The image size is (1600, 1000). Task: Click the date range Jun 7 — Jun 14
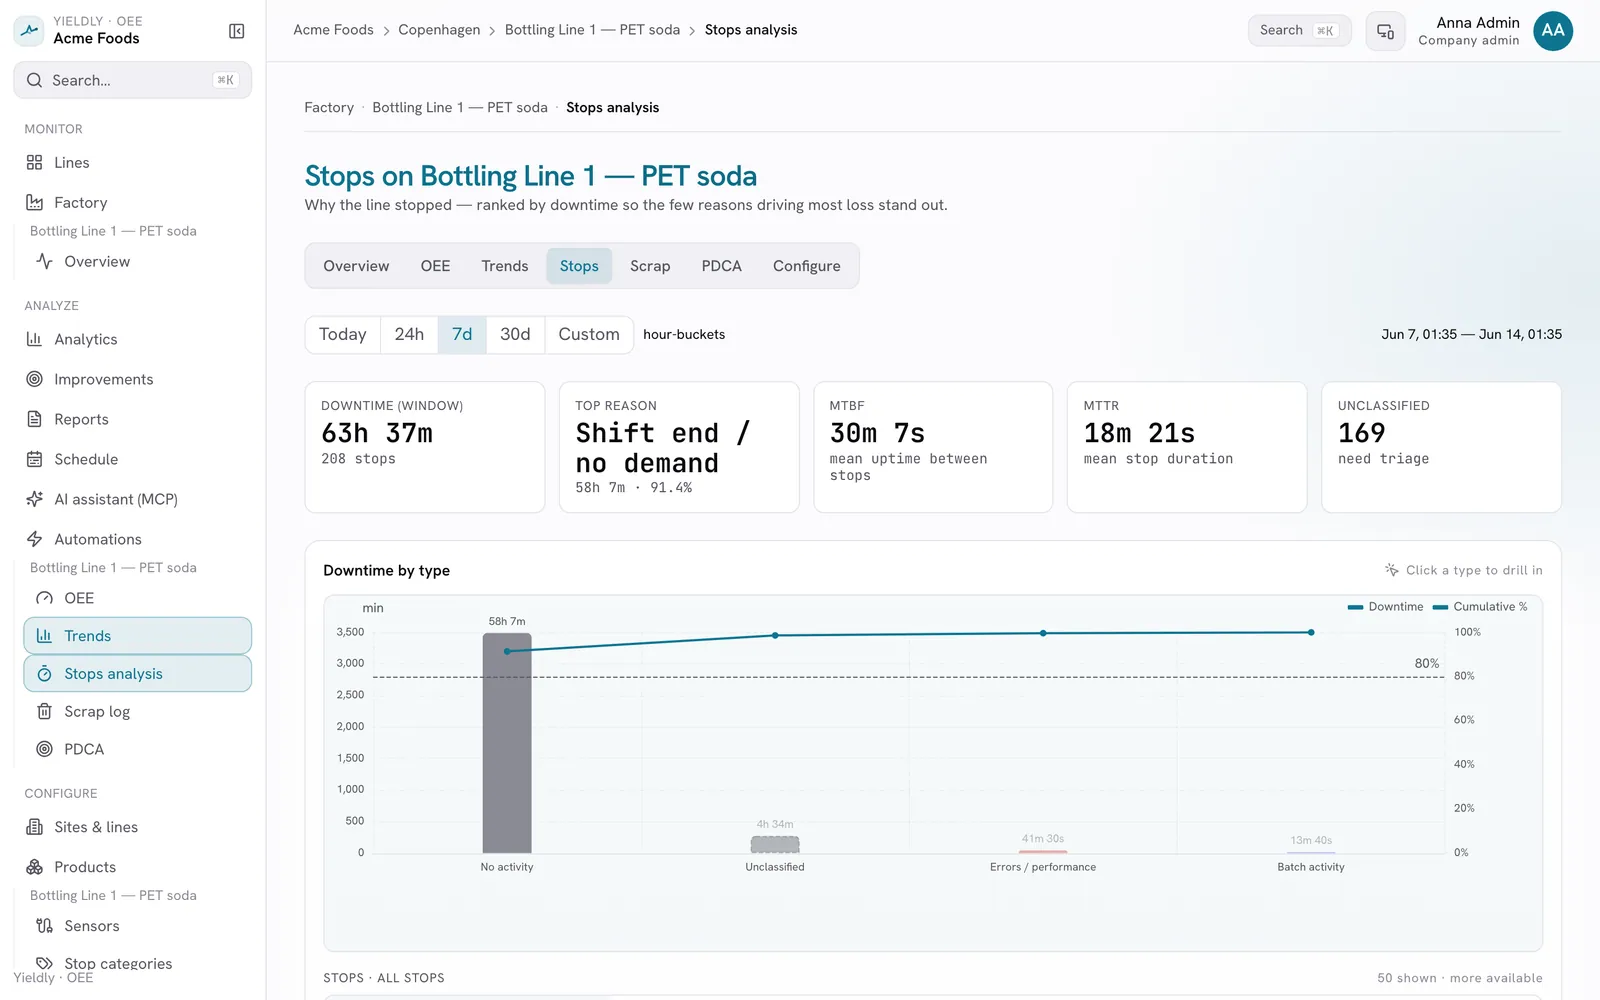click(1472, 335)
